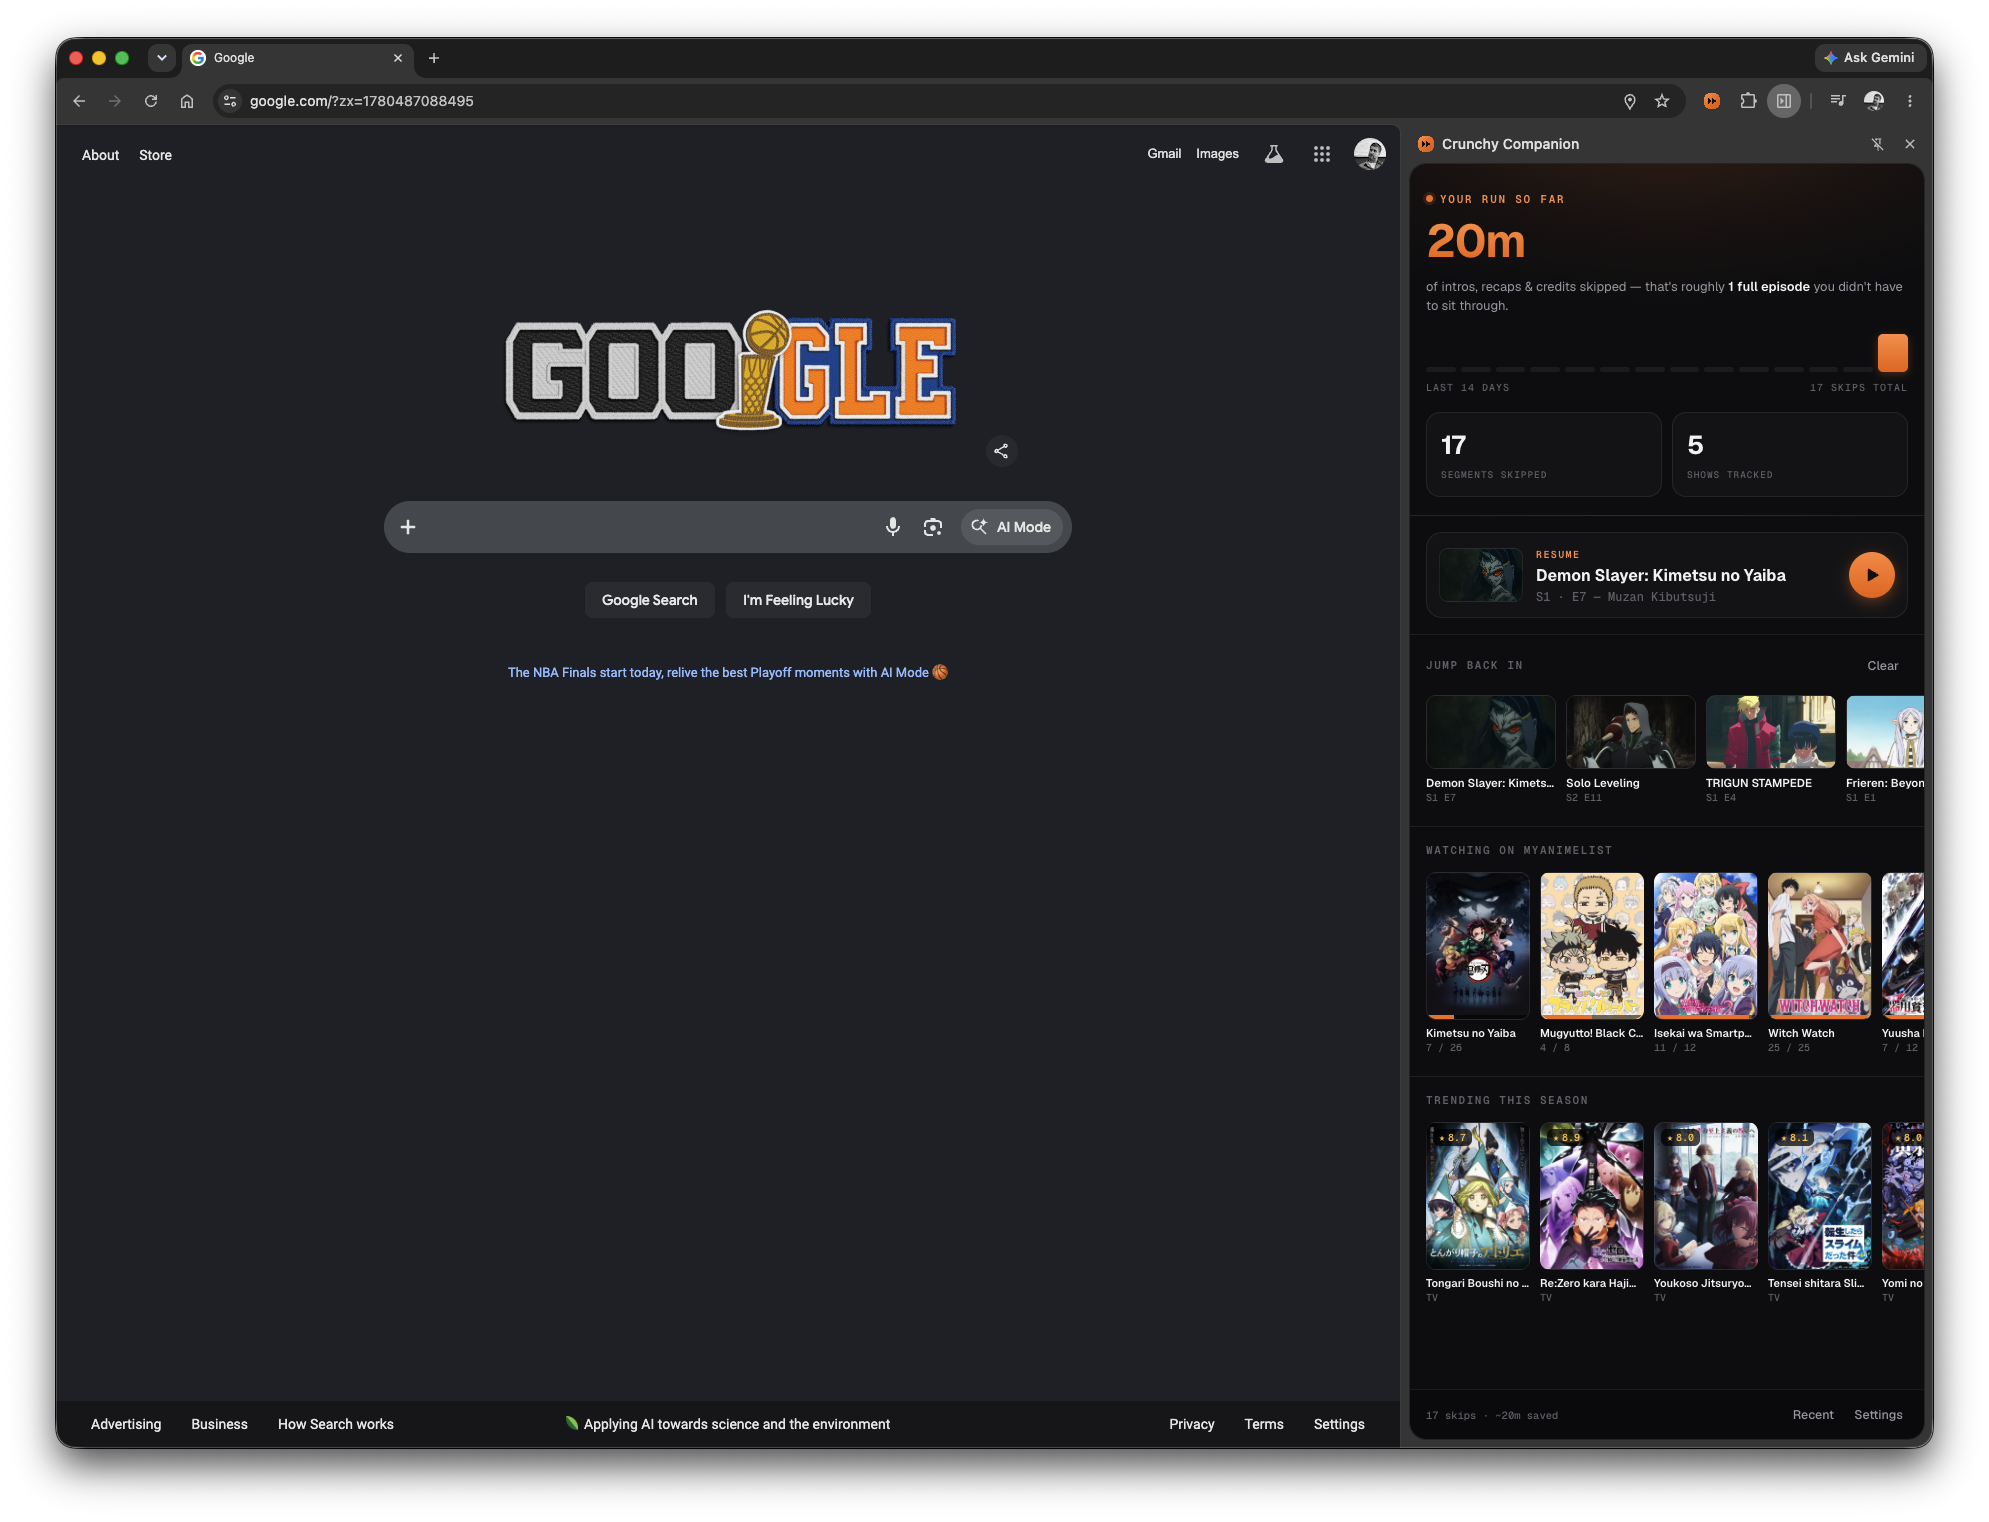This screenshot has height=1522, width=1989.
Task: Search by image with the Lens icon
Action: click(933, 527)
